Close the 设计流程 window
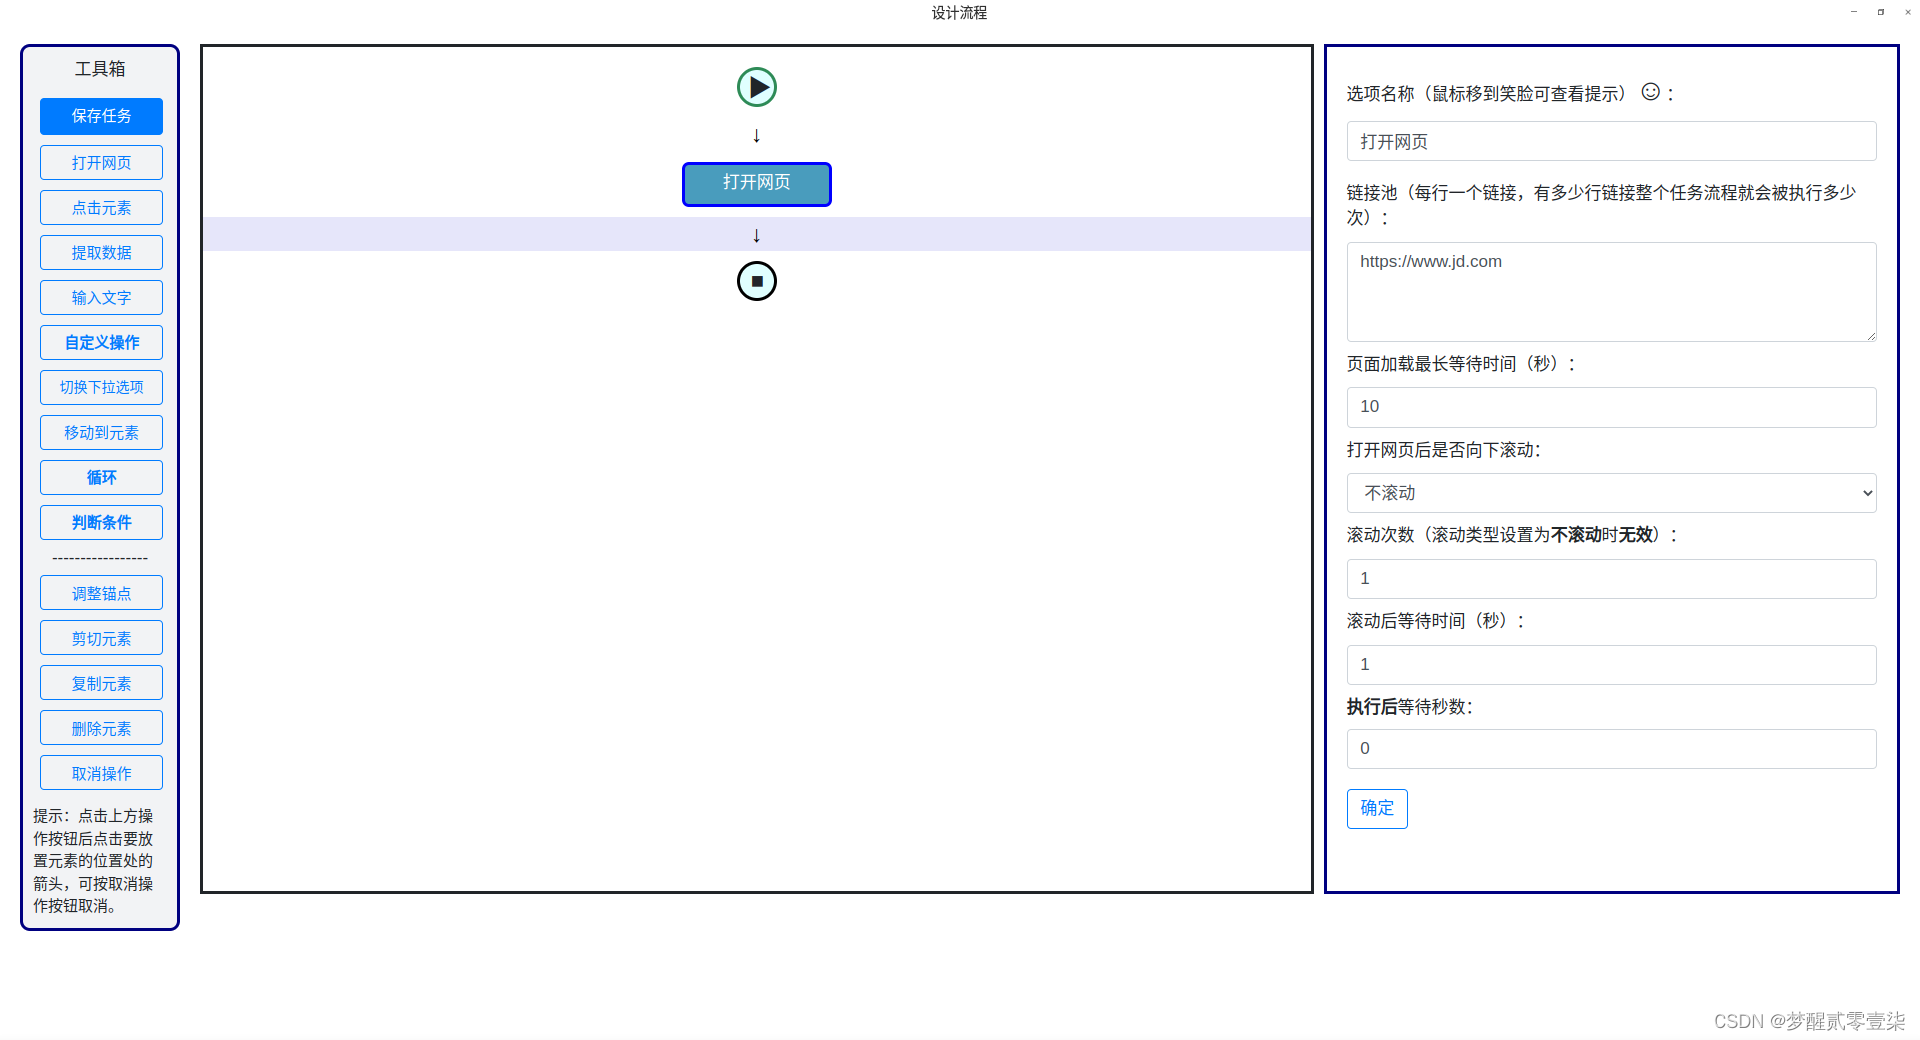This screenshot has height=1040, width=1920. click(x=1908, y=12)
